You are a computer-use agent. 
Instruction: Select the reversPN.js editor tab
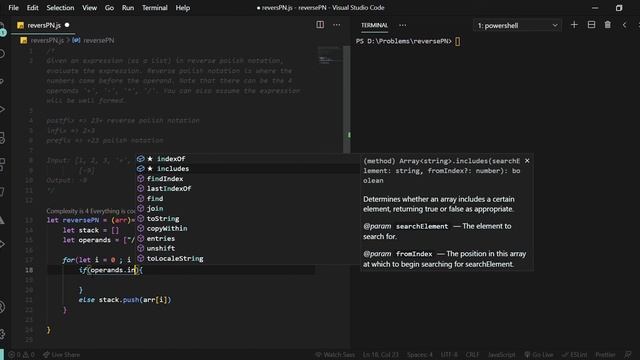[x=43, y=25]
